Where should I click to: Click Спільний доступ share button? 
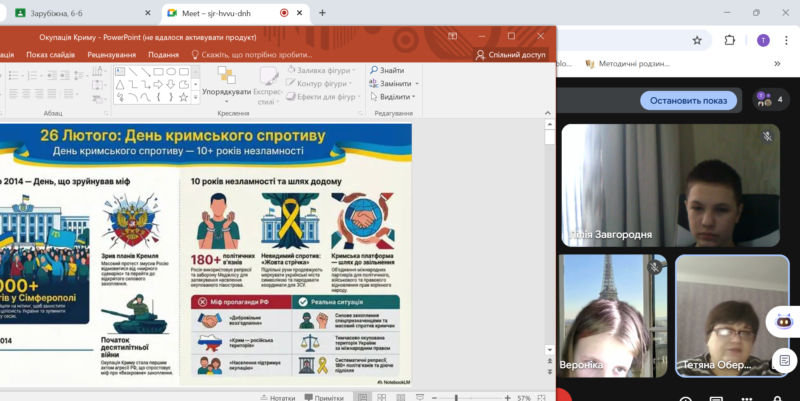tap(510, 55)
